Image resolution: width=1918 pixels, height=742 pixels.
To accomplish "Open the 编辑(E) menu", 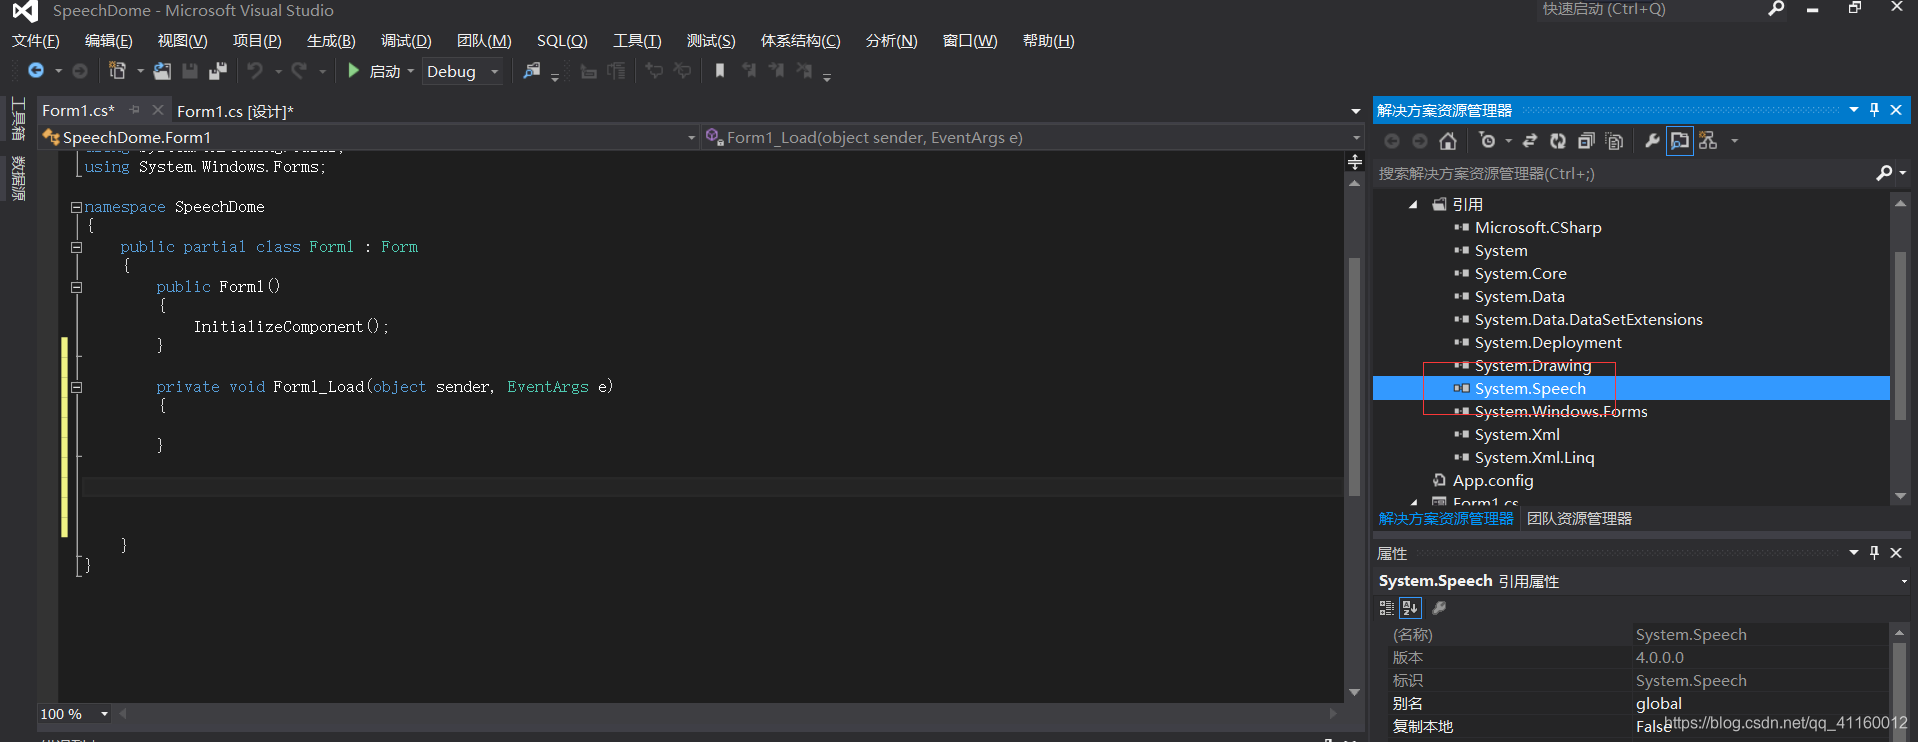I will click(x=109, y=41).
